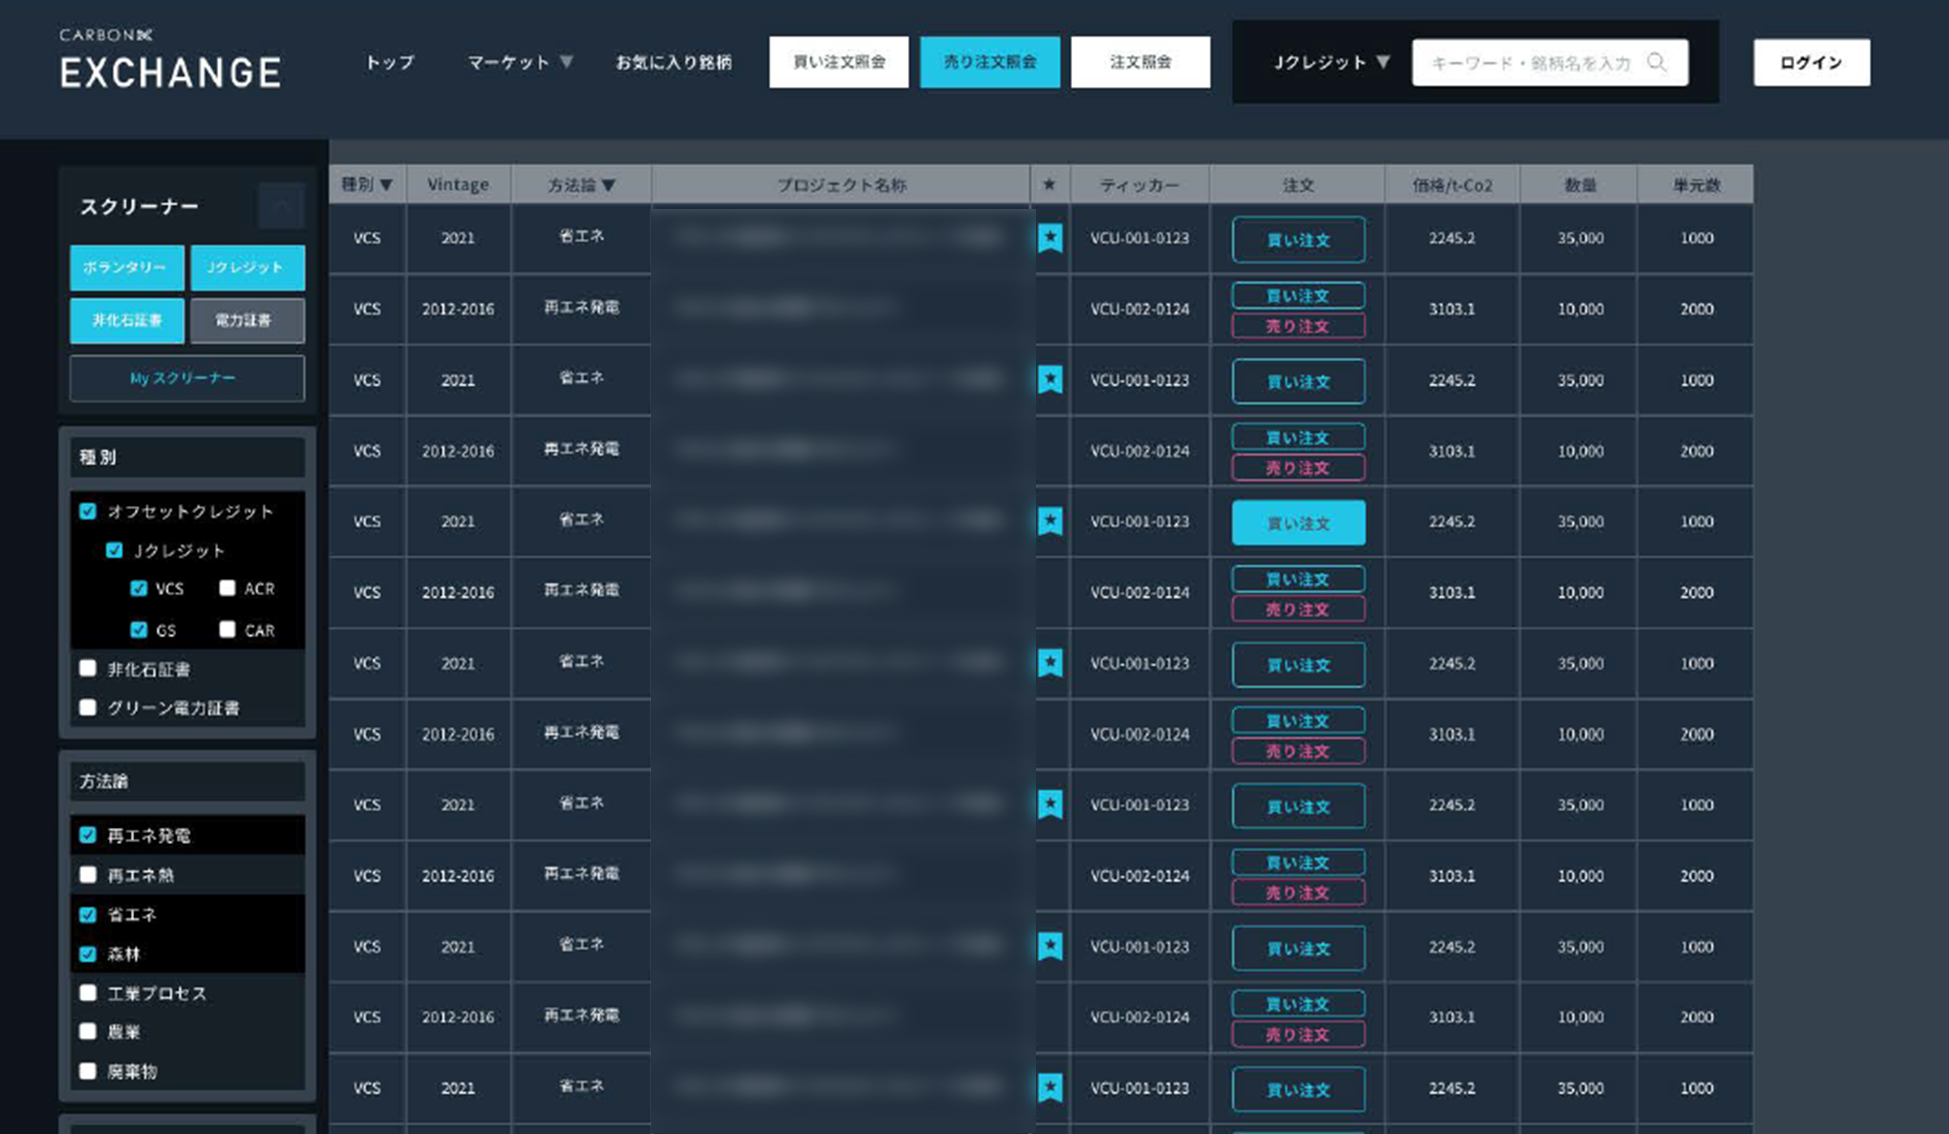
Task: Click the Carbon EXchange logo
Action: (170, 60)
